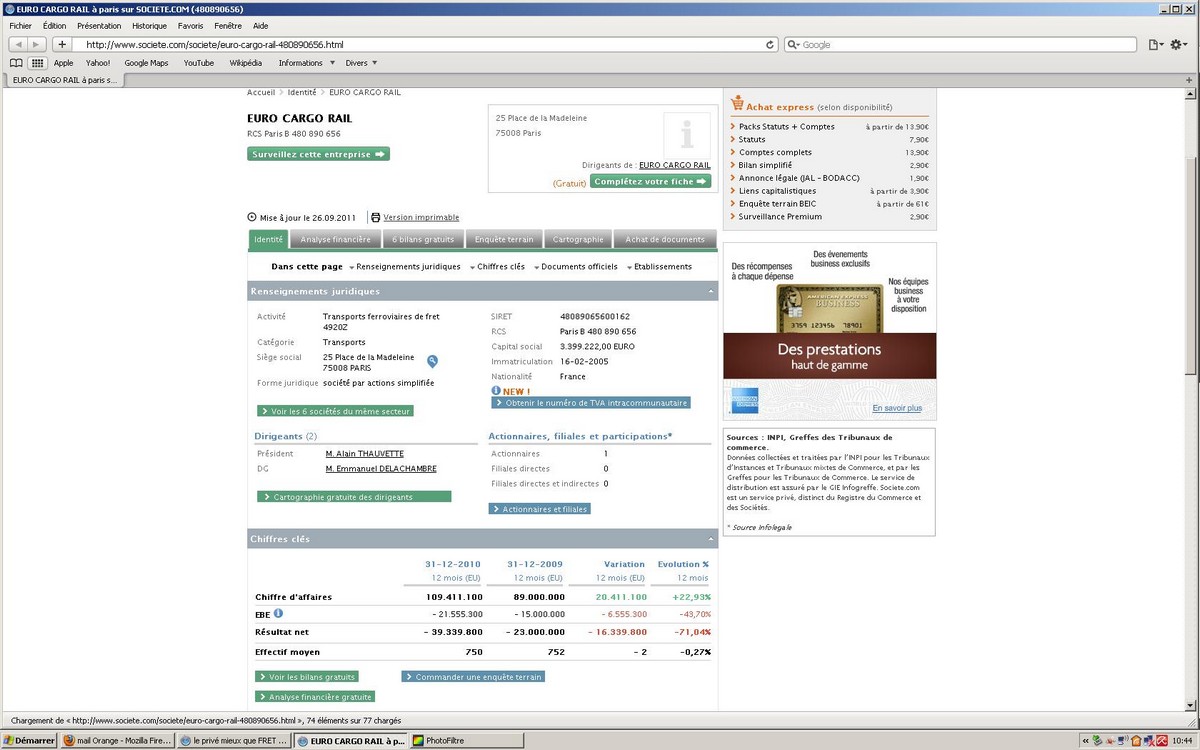Viewport: 1200px width, 750px height.
Task: Click the map pin beside Siège social
Action: [432, 361]
